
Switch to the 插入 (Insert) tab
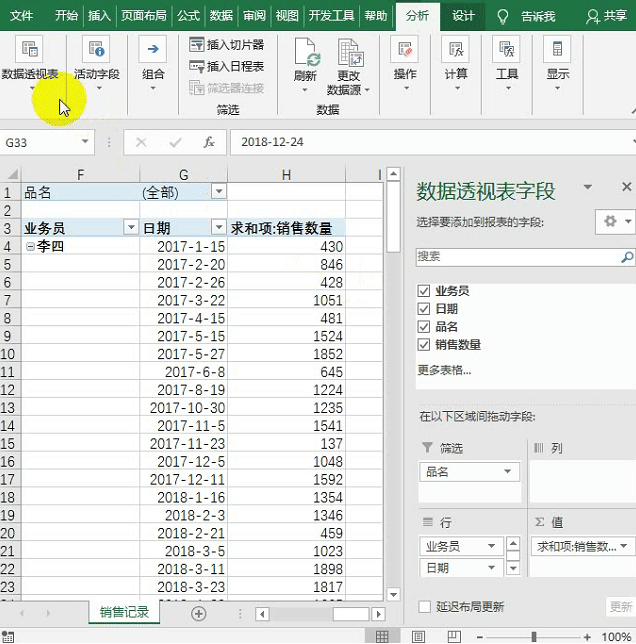coord(99,16)
